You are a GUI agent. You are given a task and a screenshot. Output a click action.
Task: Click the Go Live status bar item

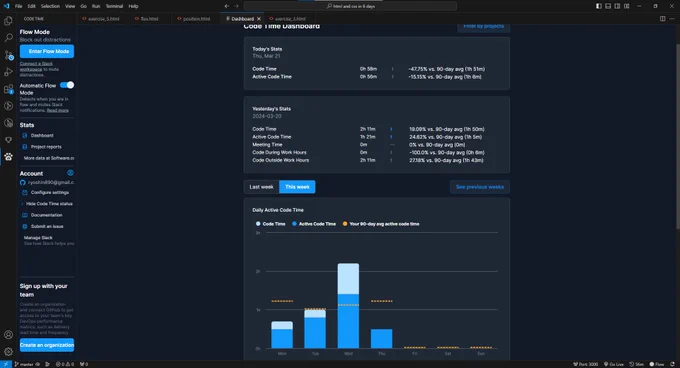point(614,364)
